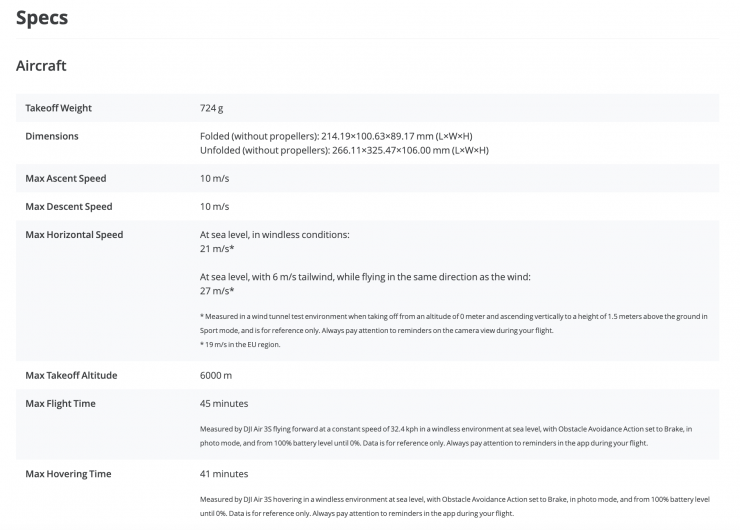Click the 6000 m altitude value

[x=216, y=375]
